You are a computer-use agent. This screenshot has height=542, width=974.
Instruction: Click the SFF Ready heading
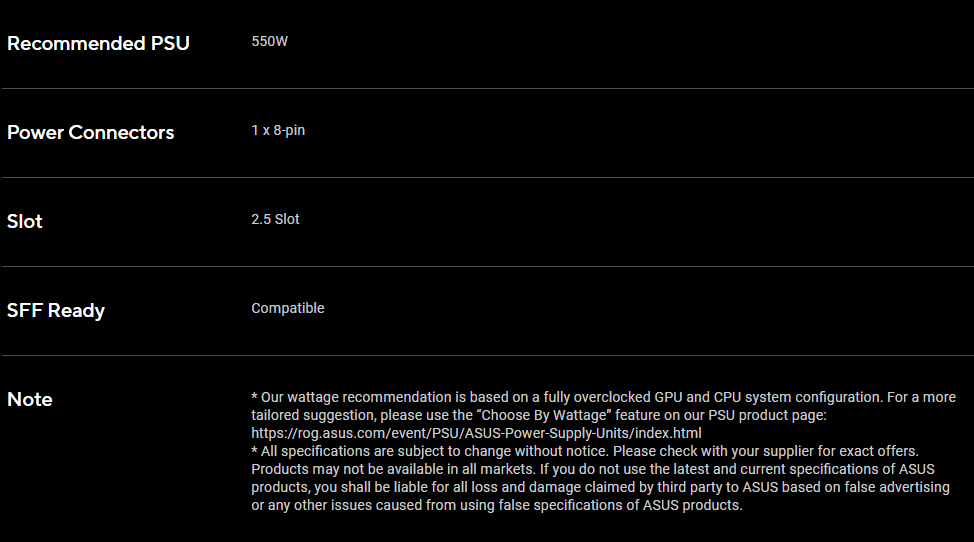coord(56,310)
